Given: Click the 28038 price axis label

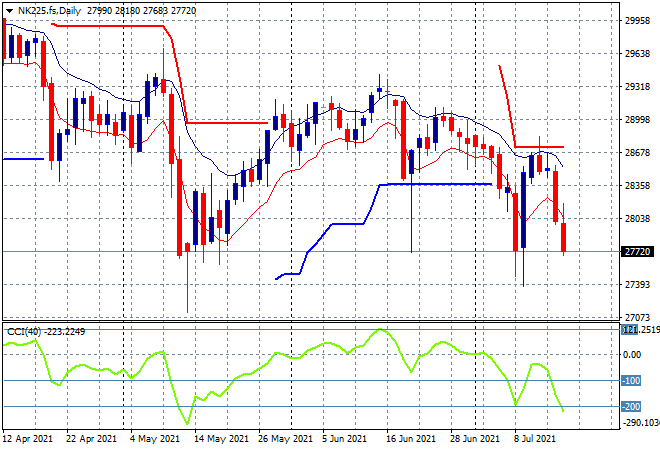Looking at the screenshot, I should (637, 218).
